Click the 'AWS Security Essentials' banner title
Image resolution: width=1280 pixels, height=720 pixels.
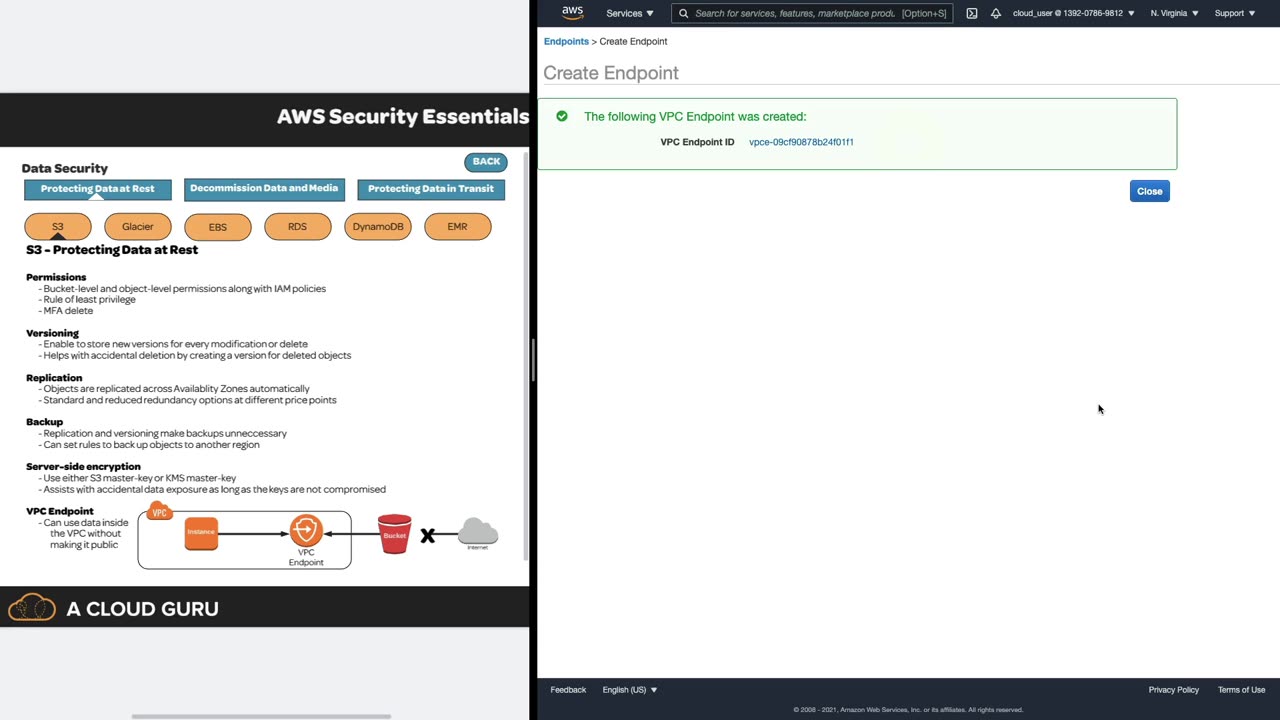tap(402, 117)
